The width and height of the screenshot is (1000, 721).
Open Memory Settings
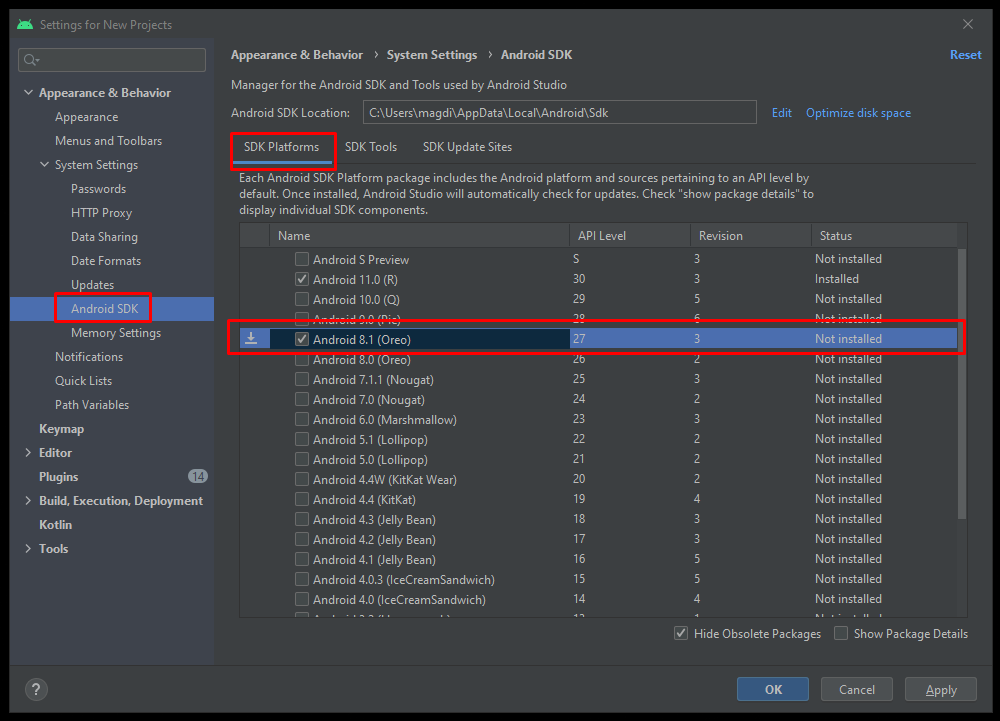tap(116, 333)
